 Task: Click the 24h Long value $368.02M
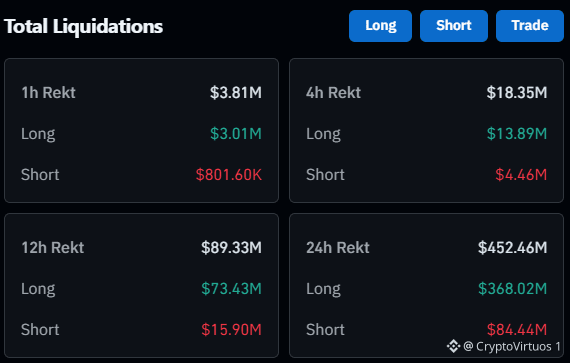pos(512,289)
